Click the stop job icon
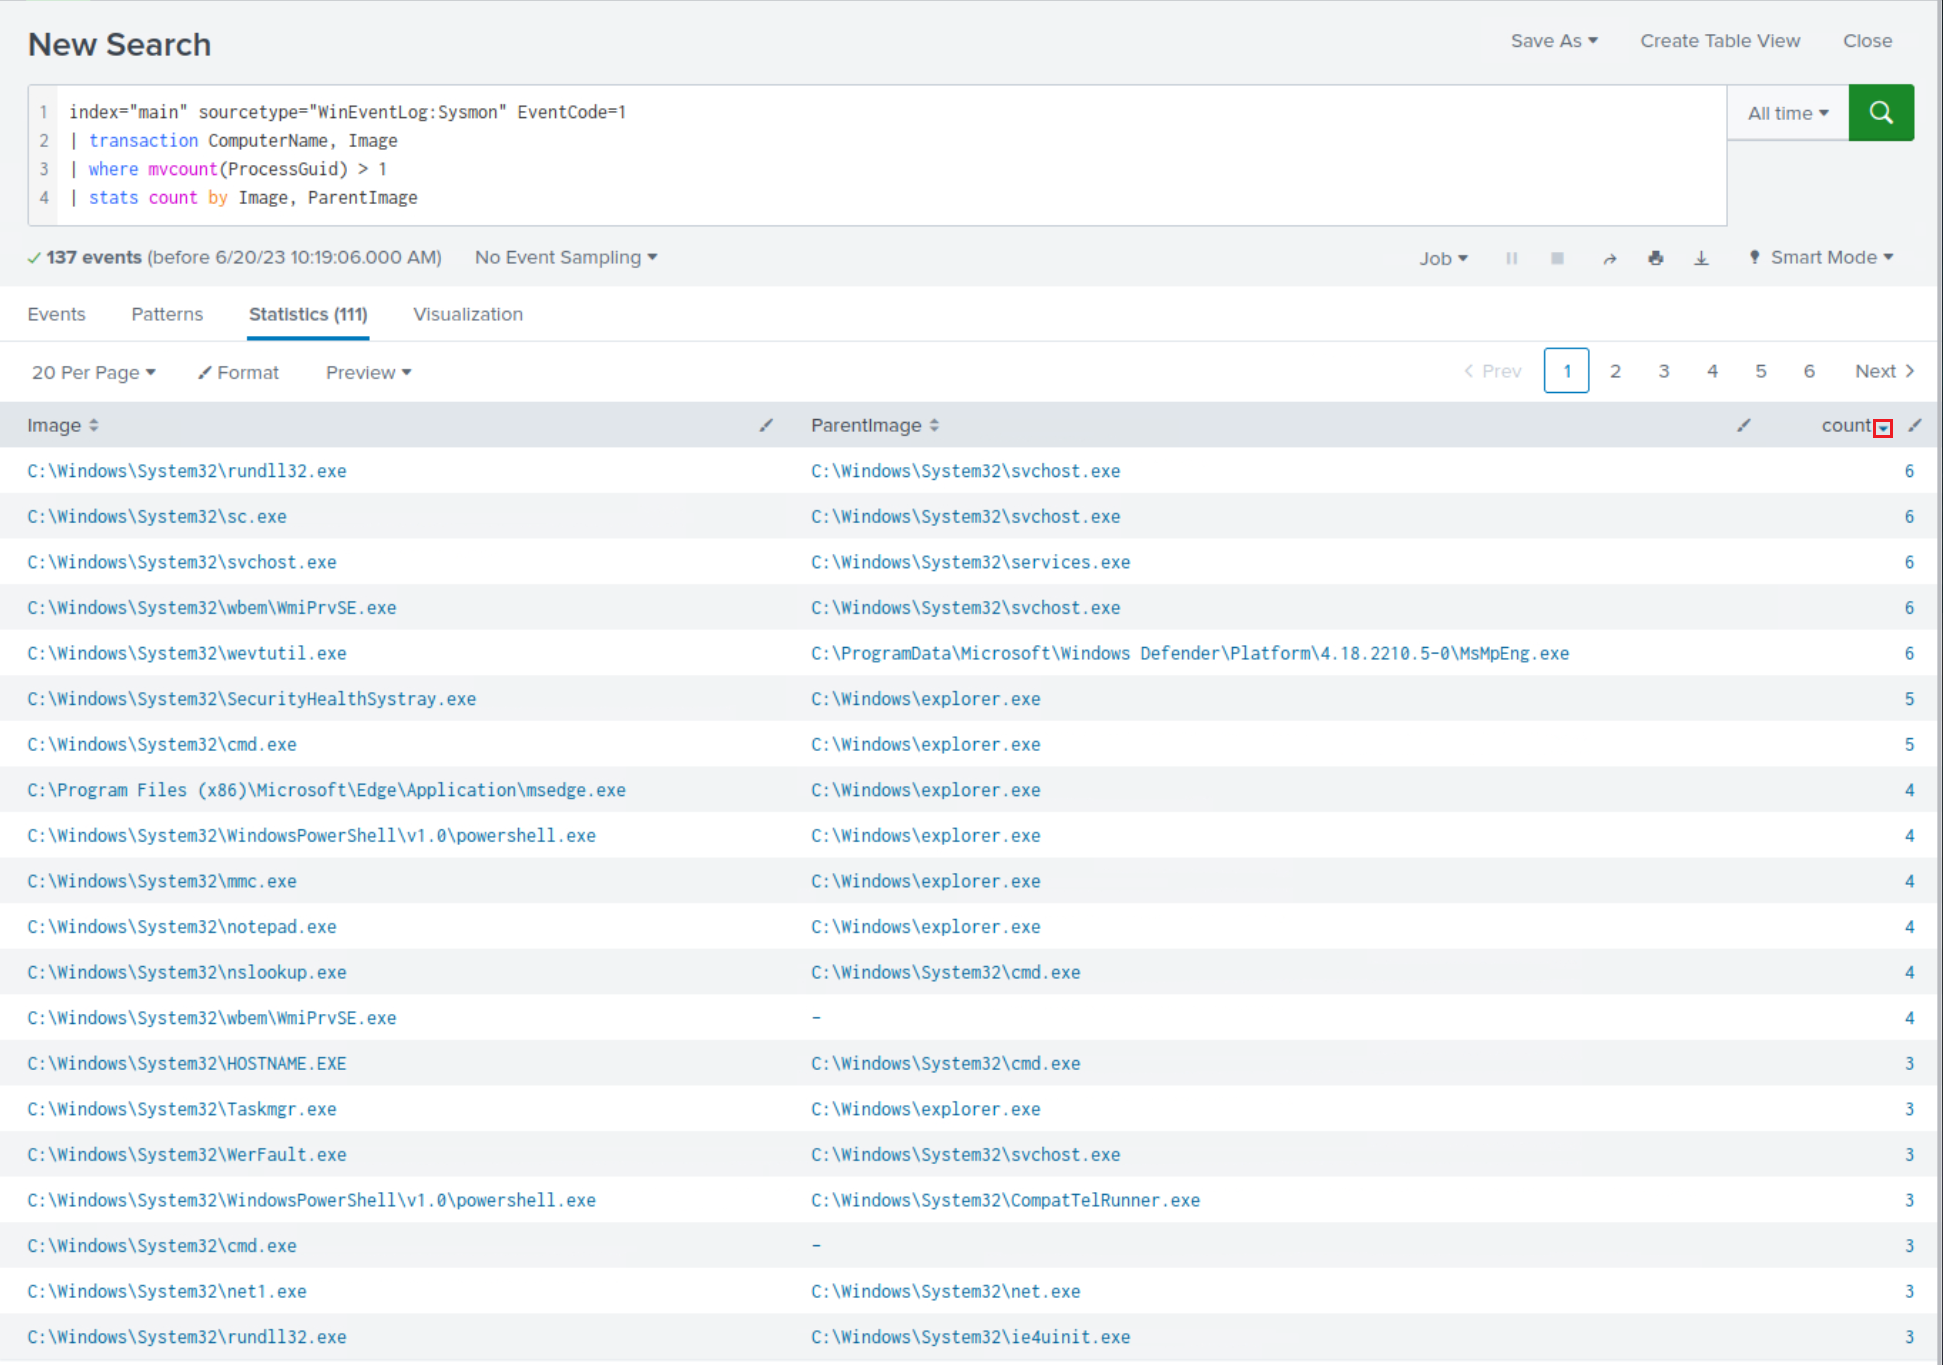The height and width of the screenshot is (1365, 1943). click(x=1557, y=258)
